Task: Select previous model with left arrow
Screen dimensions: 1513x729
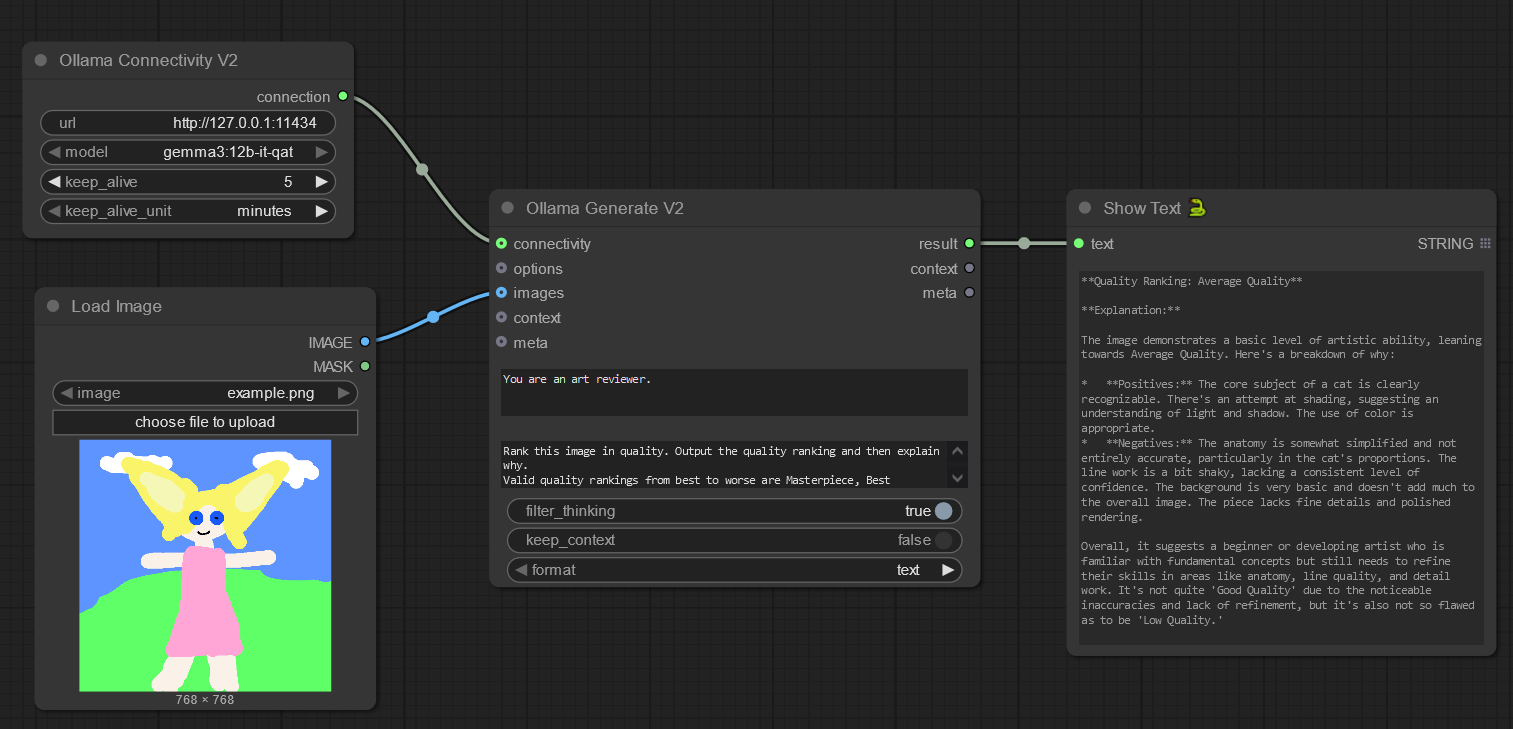Action: (54, 153)
